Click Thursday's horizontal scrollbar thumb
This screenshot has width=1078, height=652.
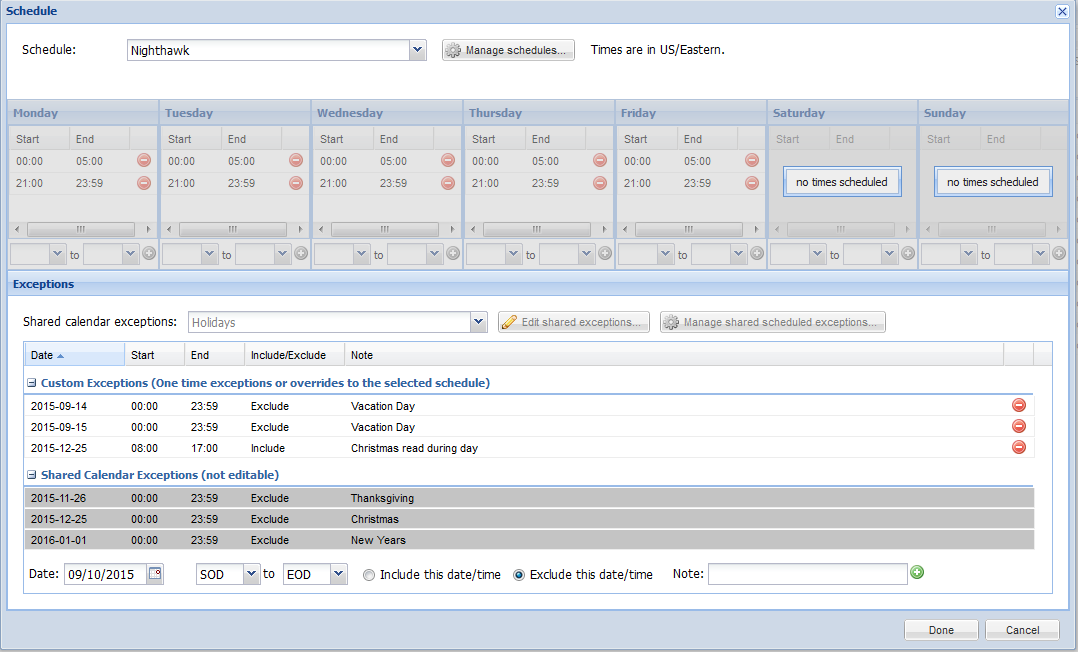(536, 229)
